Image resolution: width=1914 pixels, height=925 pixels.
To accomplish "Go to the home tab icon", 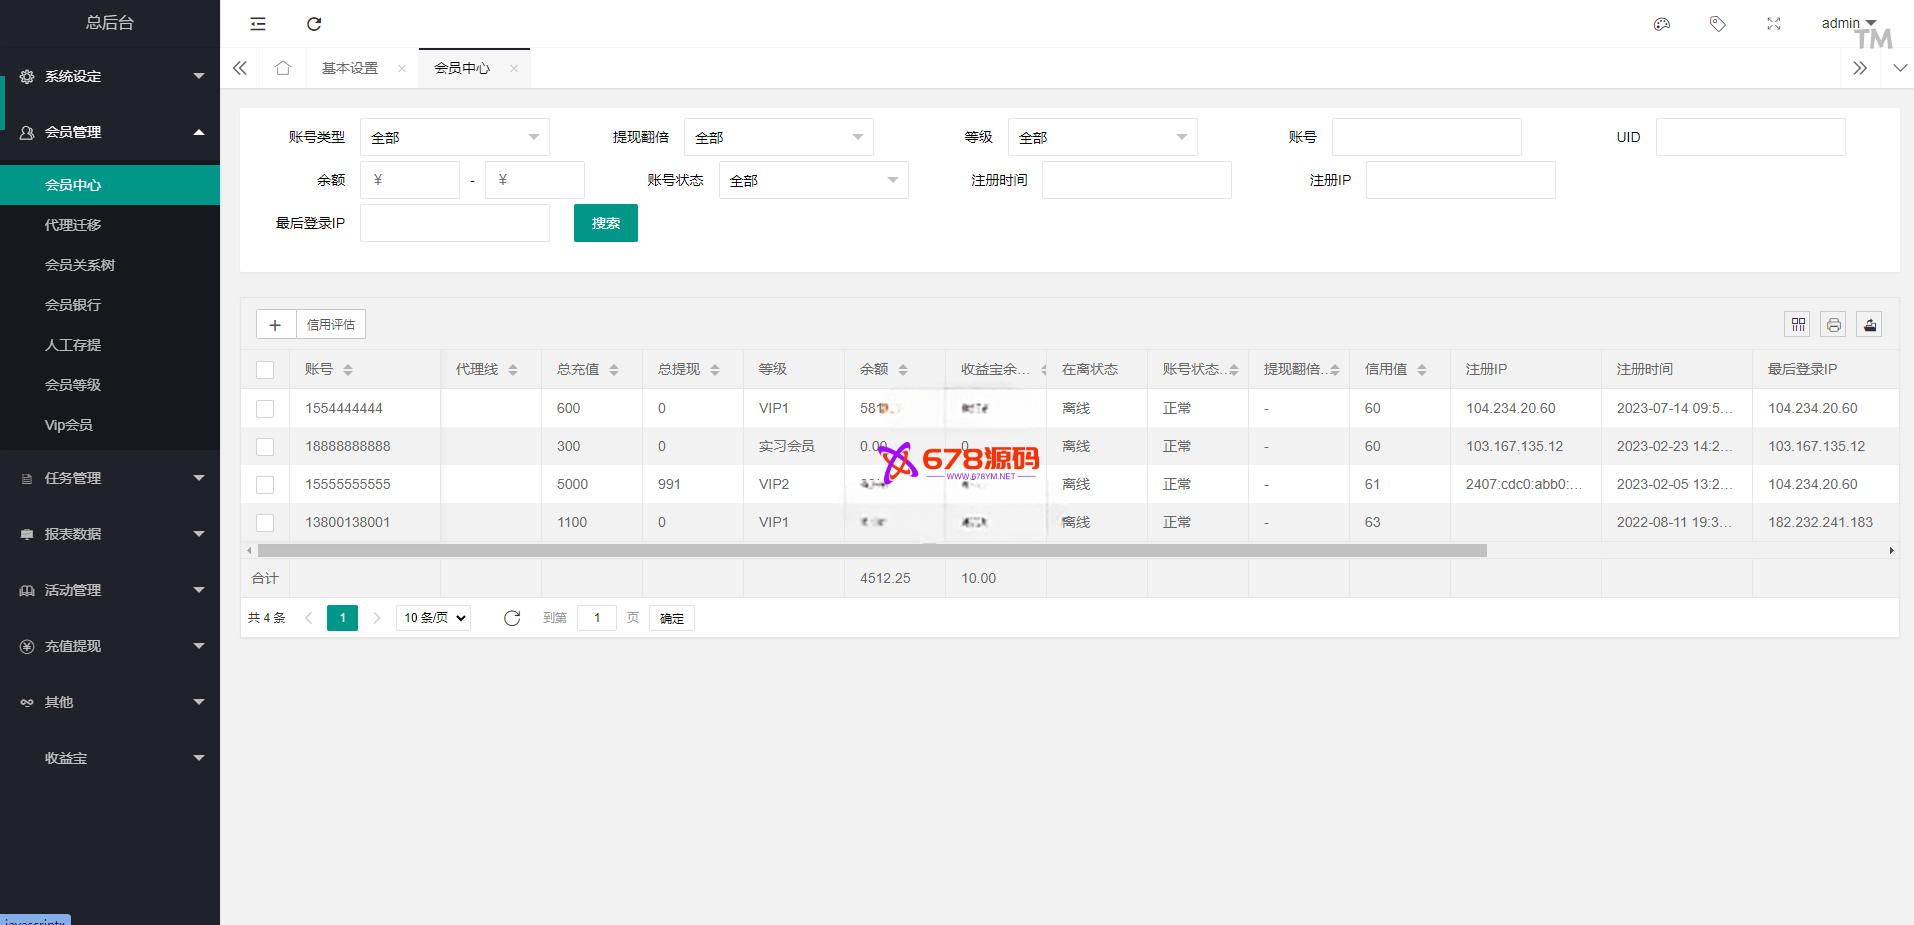I will (283, 68).
